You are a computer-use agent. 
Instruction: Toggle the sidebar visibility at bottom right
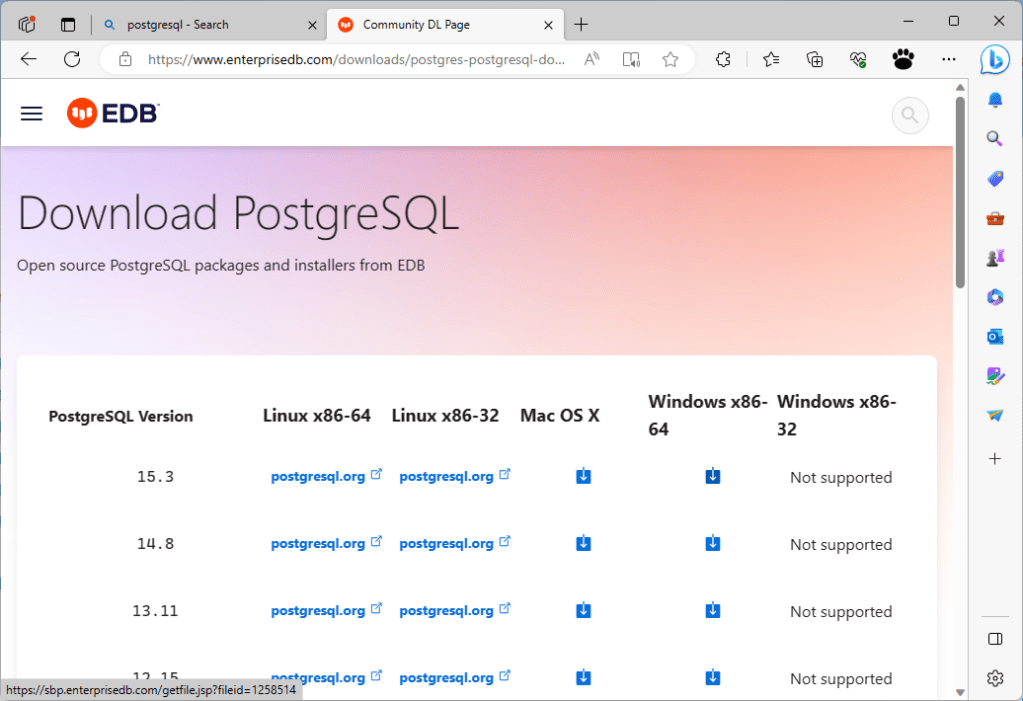994,639
